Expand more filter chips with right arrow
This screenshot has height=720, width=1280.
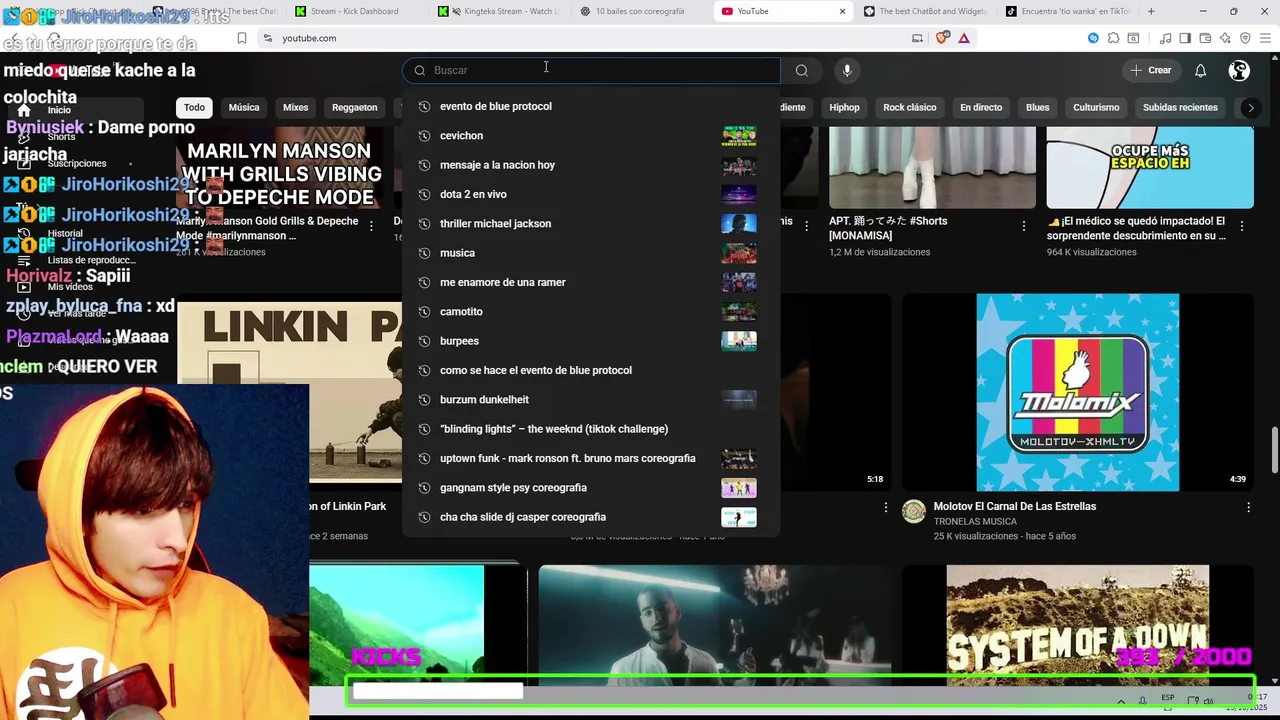(x=1250, y=107)
